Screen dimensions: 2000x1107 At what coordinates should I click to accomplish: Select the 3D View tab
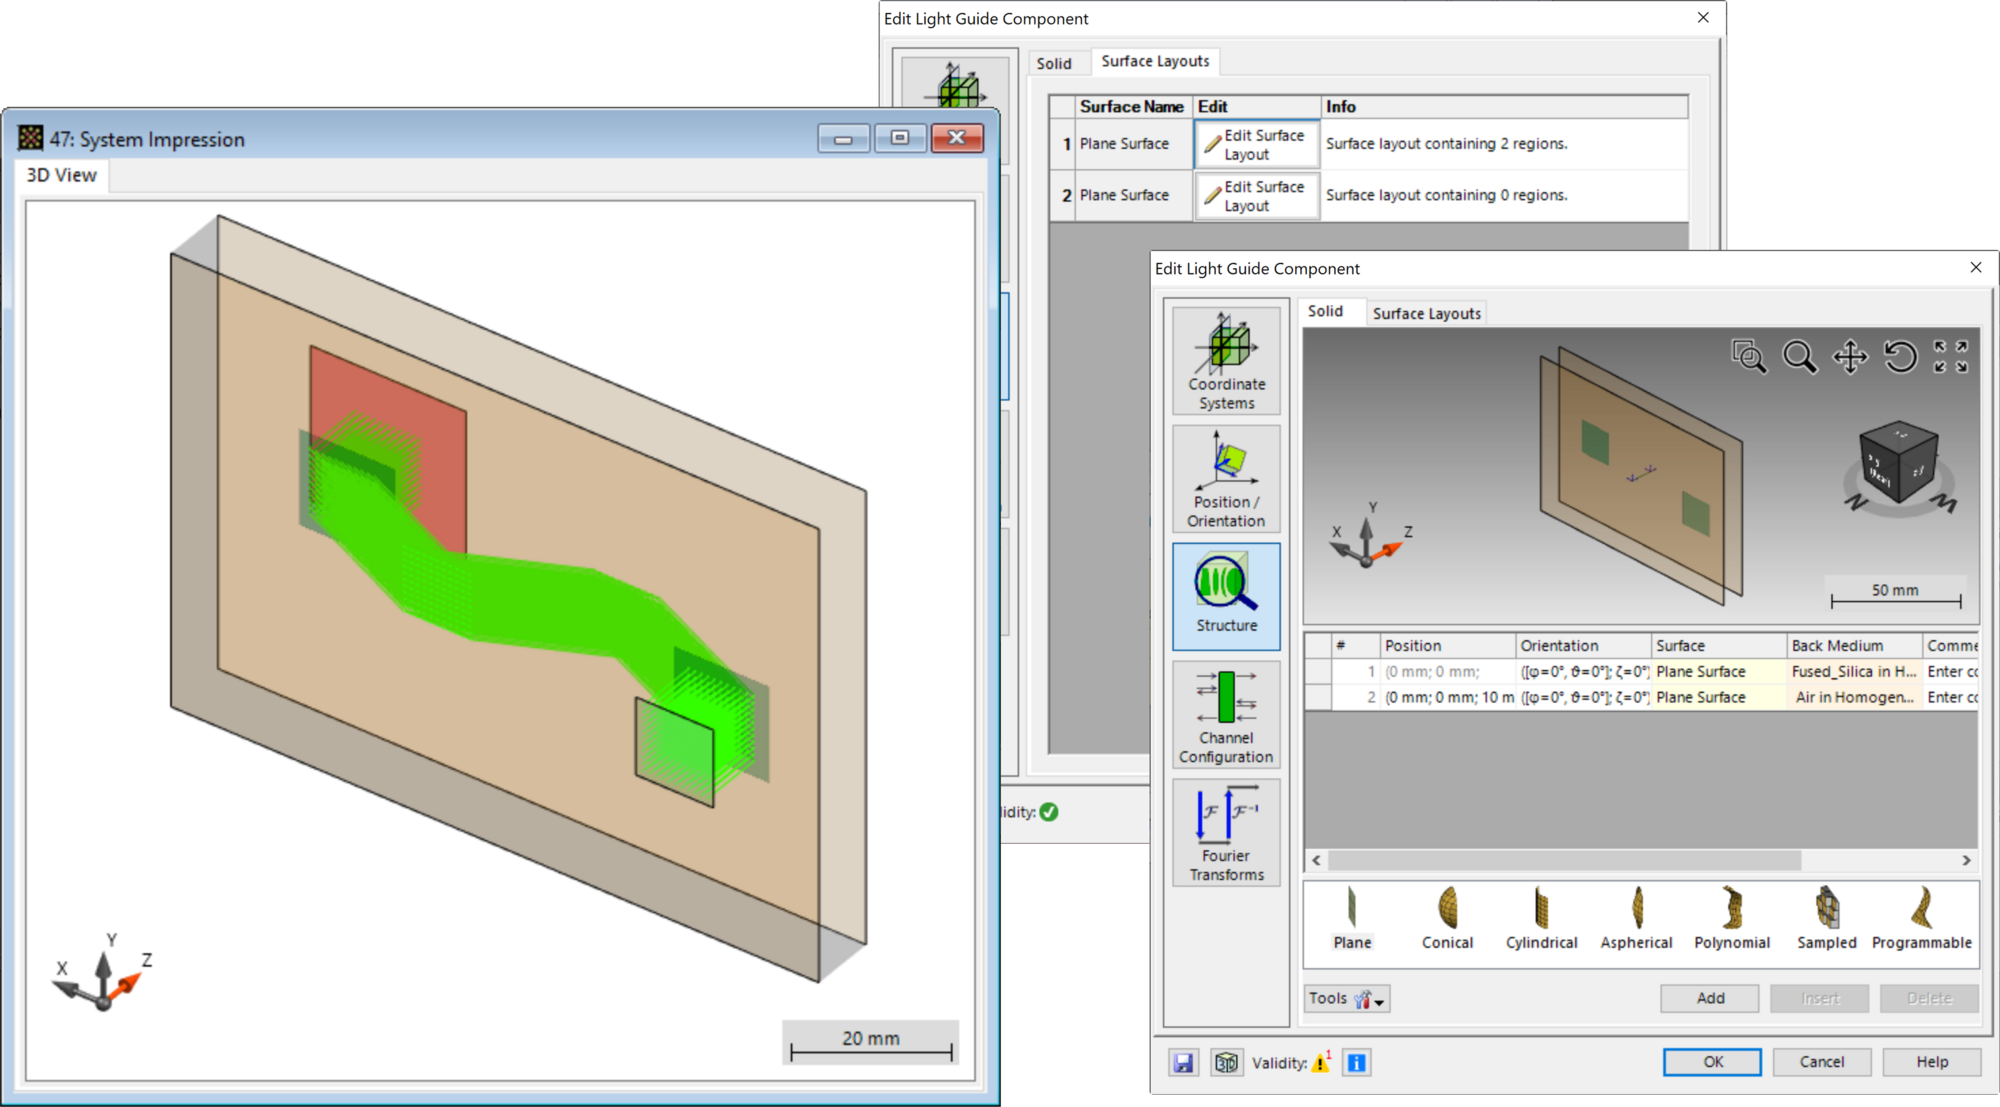62,175
